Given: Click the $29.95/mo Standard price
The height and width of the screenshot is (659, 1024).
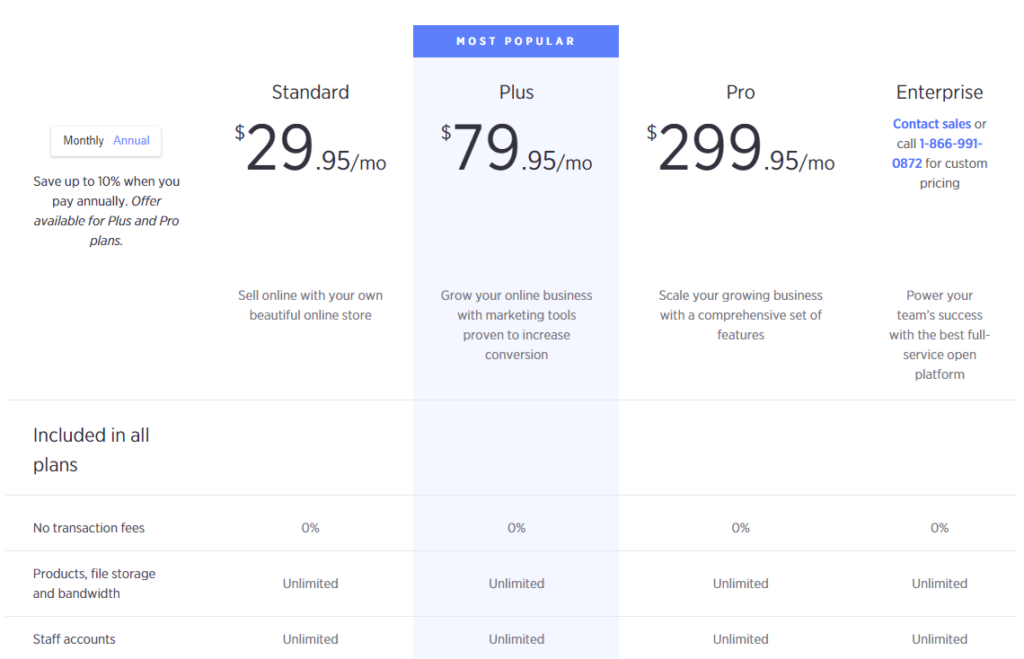Looking at the screenshot, I should pos(310,150).
